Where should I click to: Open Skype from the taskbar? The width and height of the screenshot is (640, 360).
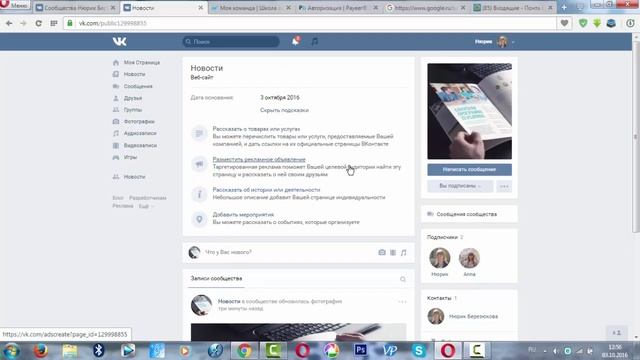419,351
